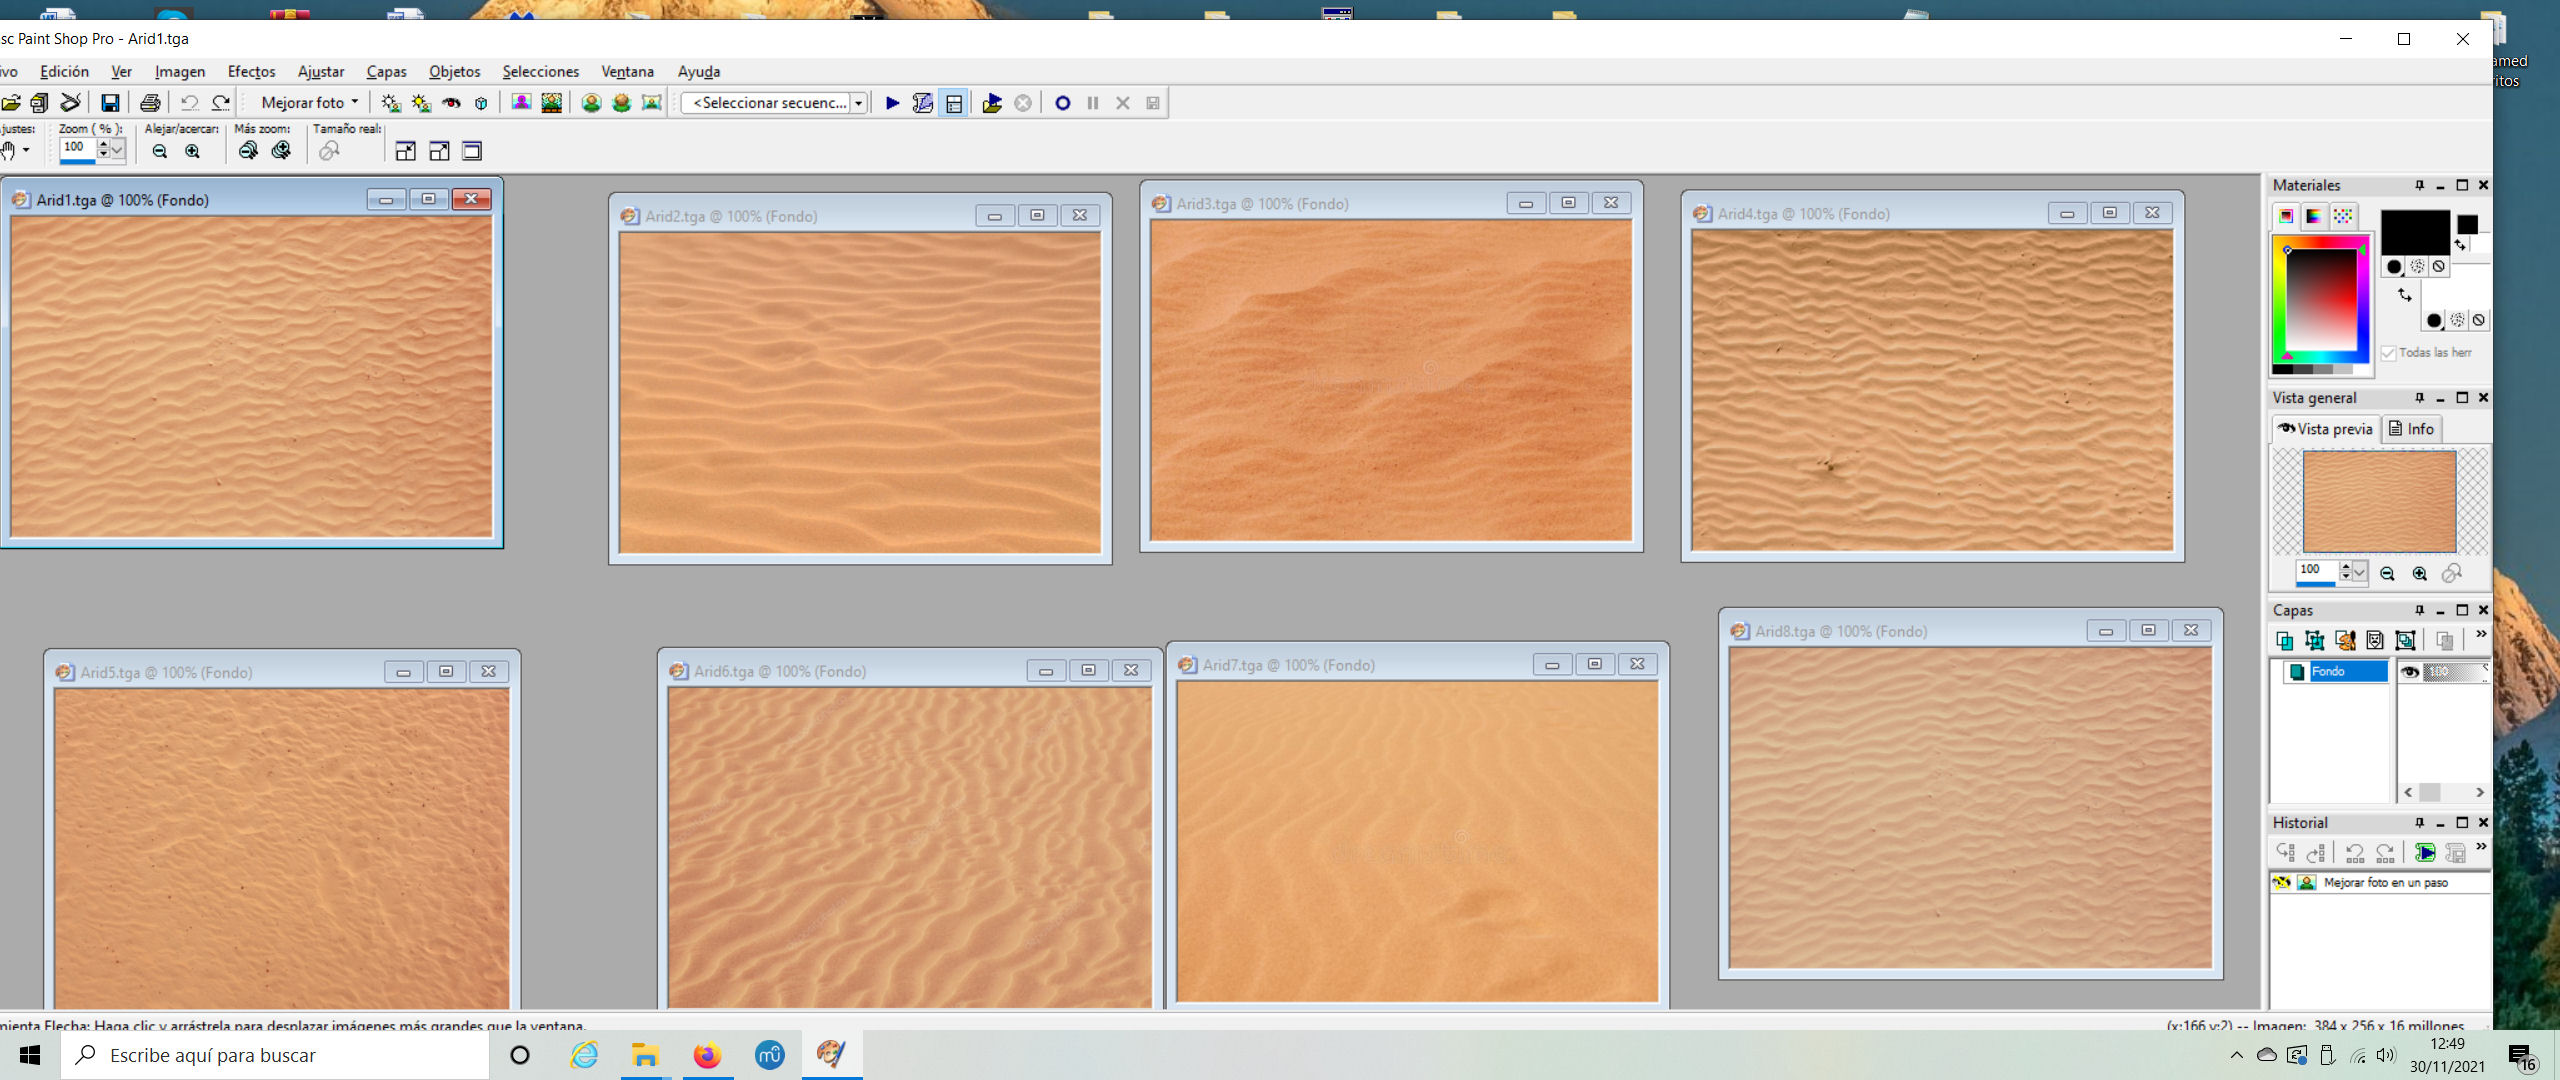The height and width of the screenshot is (1080, 2560).
Task: Click the Edit selected script icon
Action: pyautogui.click(x=923, y=103)
